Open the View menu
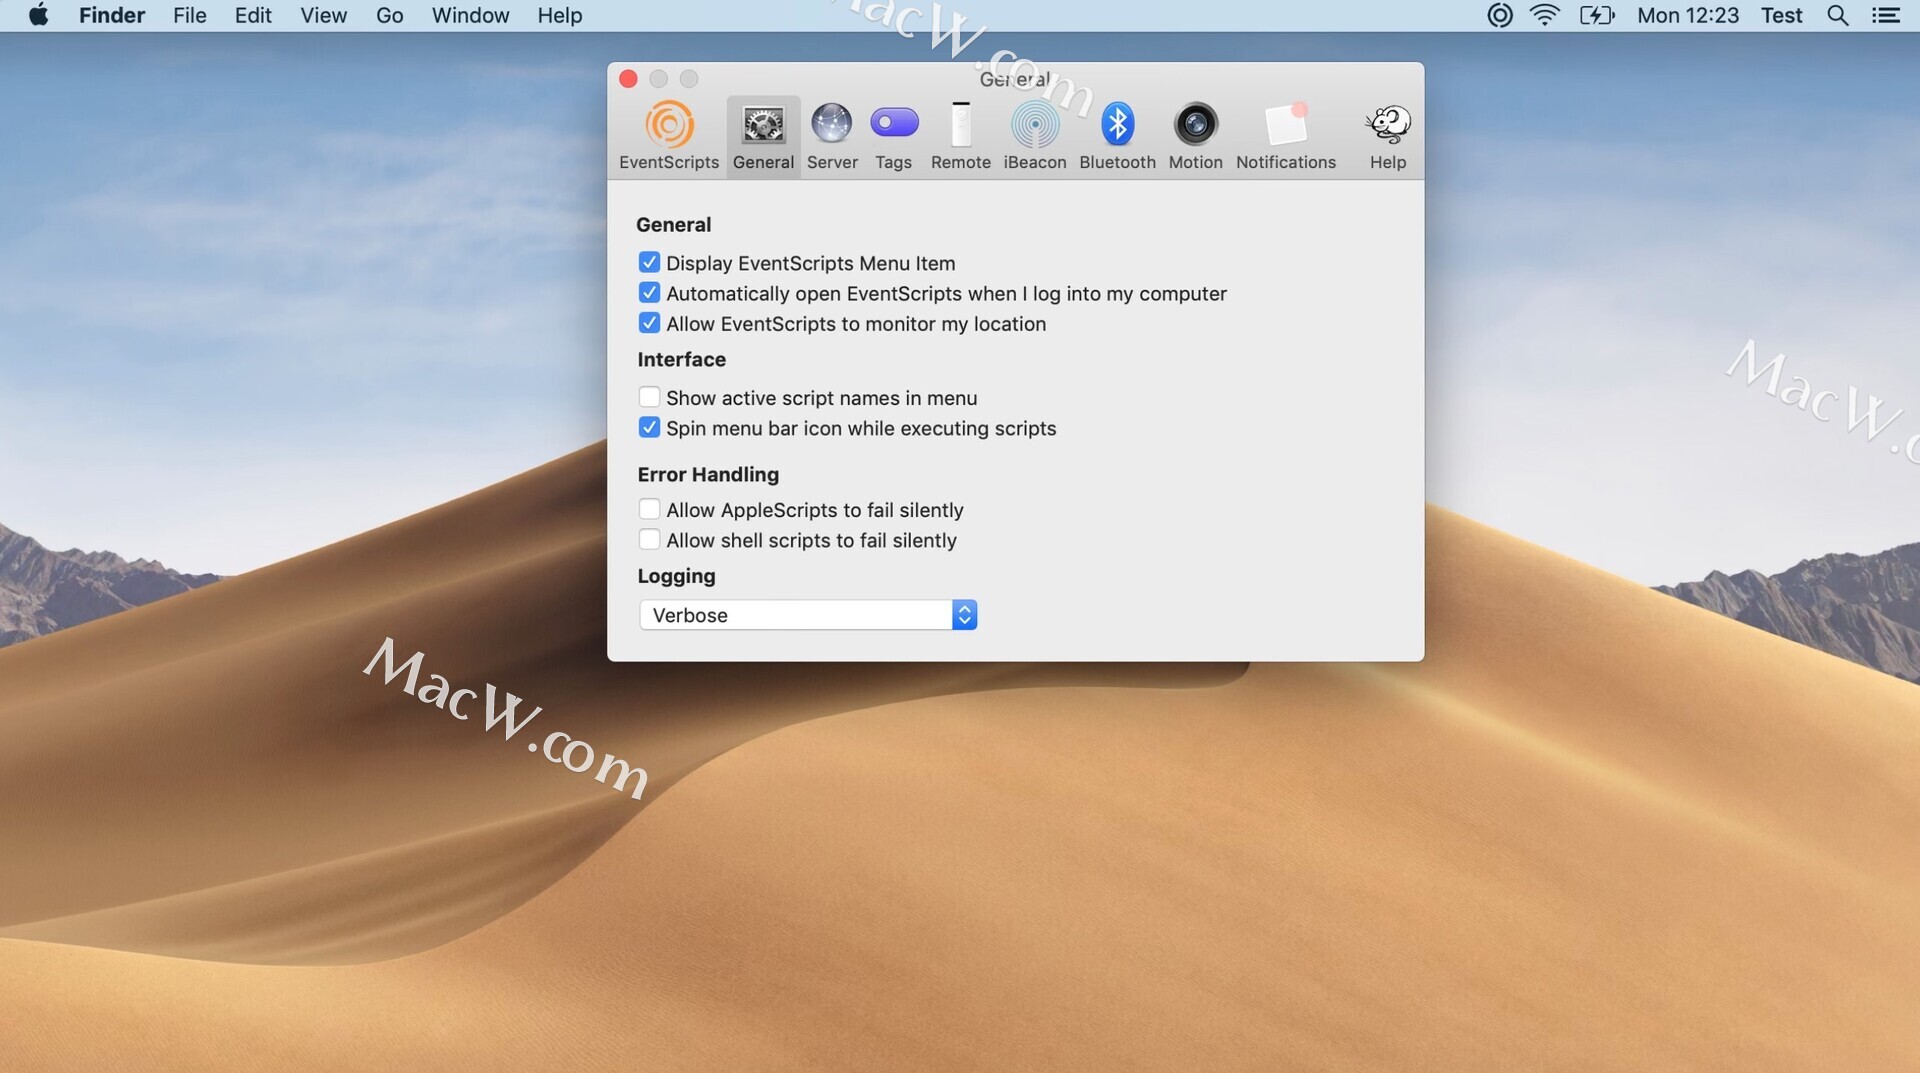Image resolution: width=1920 pixels, height=1073 pixels. pyautogui.click(x=323, y=15)
